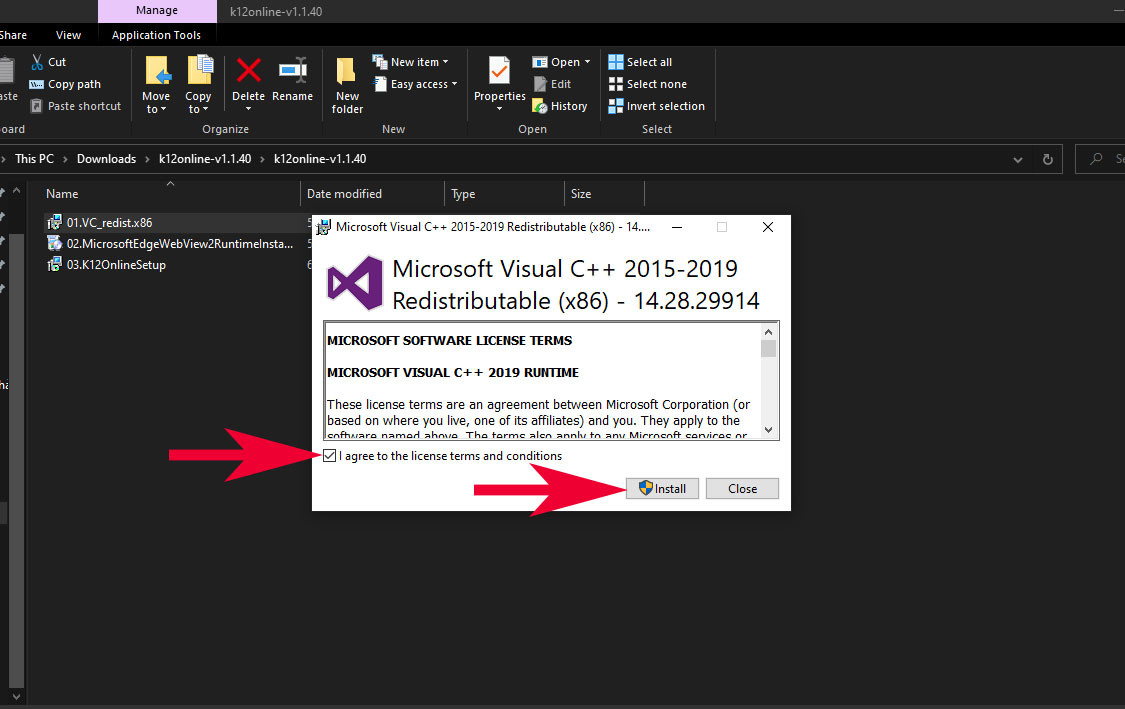1125x709 pixels.
Task: Click the Copy to icon
Action: (x=199, y=72)
